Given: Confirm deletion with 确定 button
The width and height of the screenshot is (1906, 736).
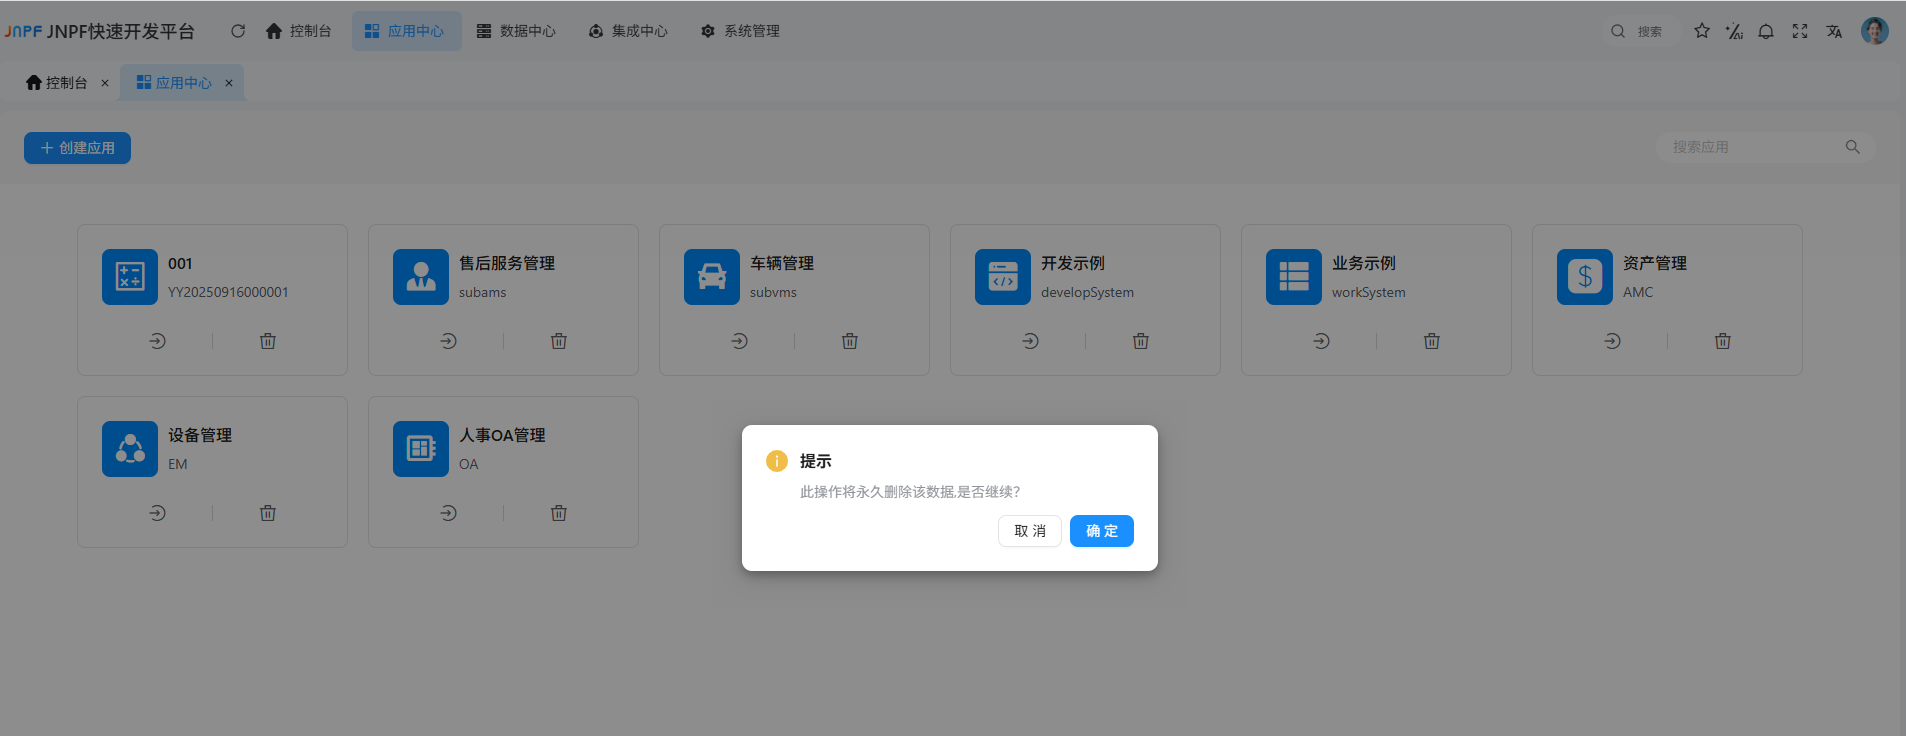Looking at the screenshot, I should (1102, 531).
